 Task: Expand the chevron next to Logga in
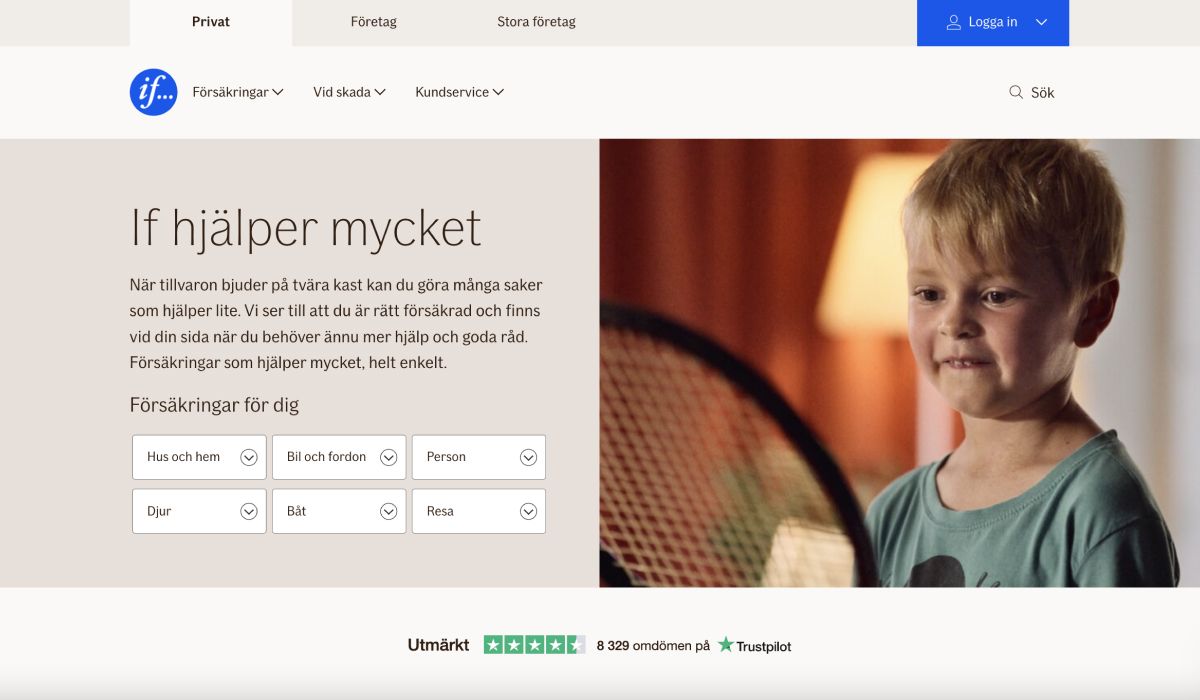tap(1041, 22)
